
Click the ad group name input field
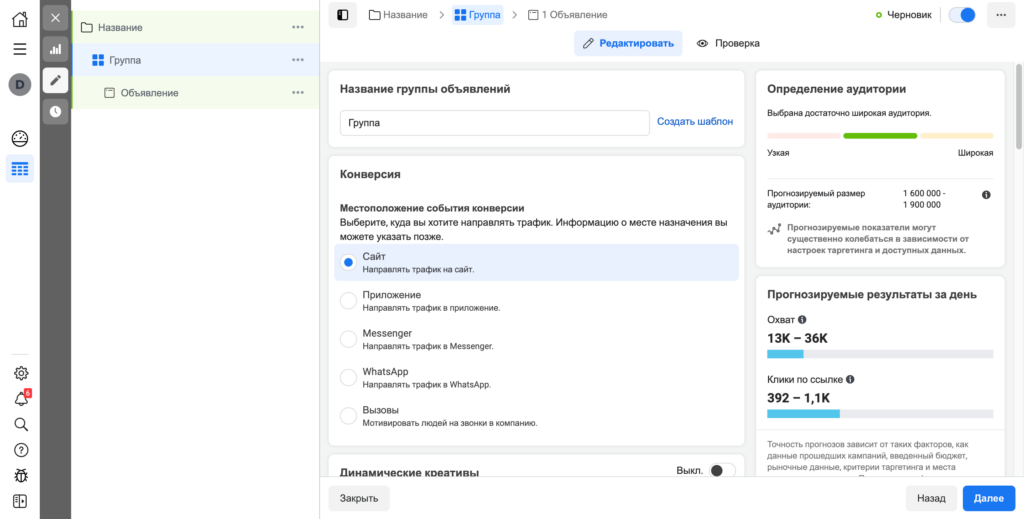coord(494,123)
